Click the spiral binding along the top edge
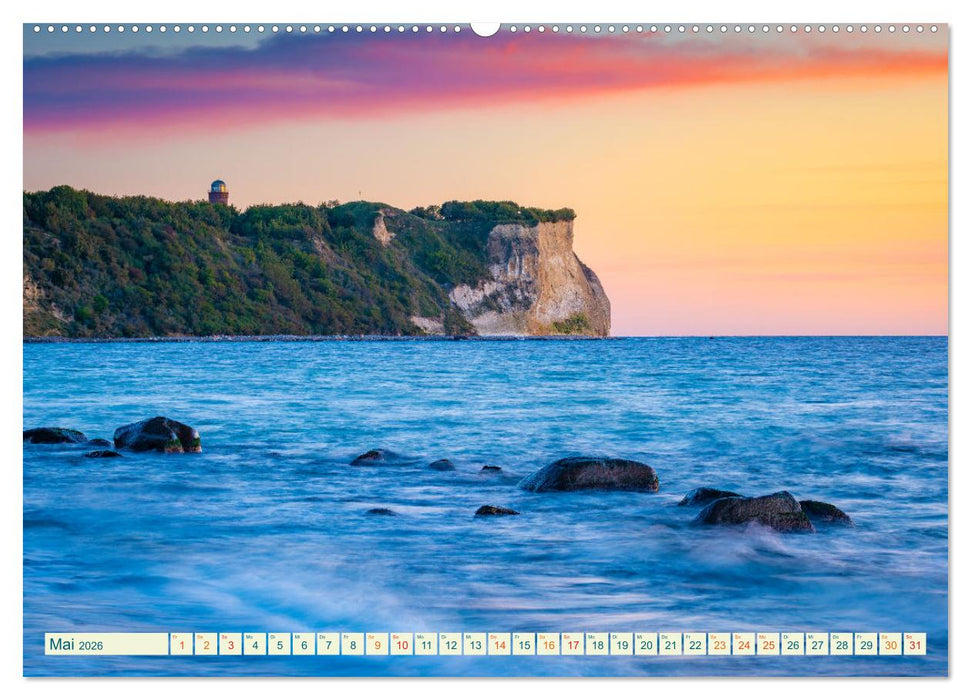Viewport: 971px width, 700px height. coord(300,32)
